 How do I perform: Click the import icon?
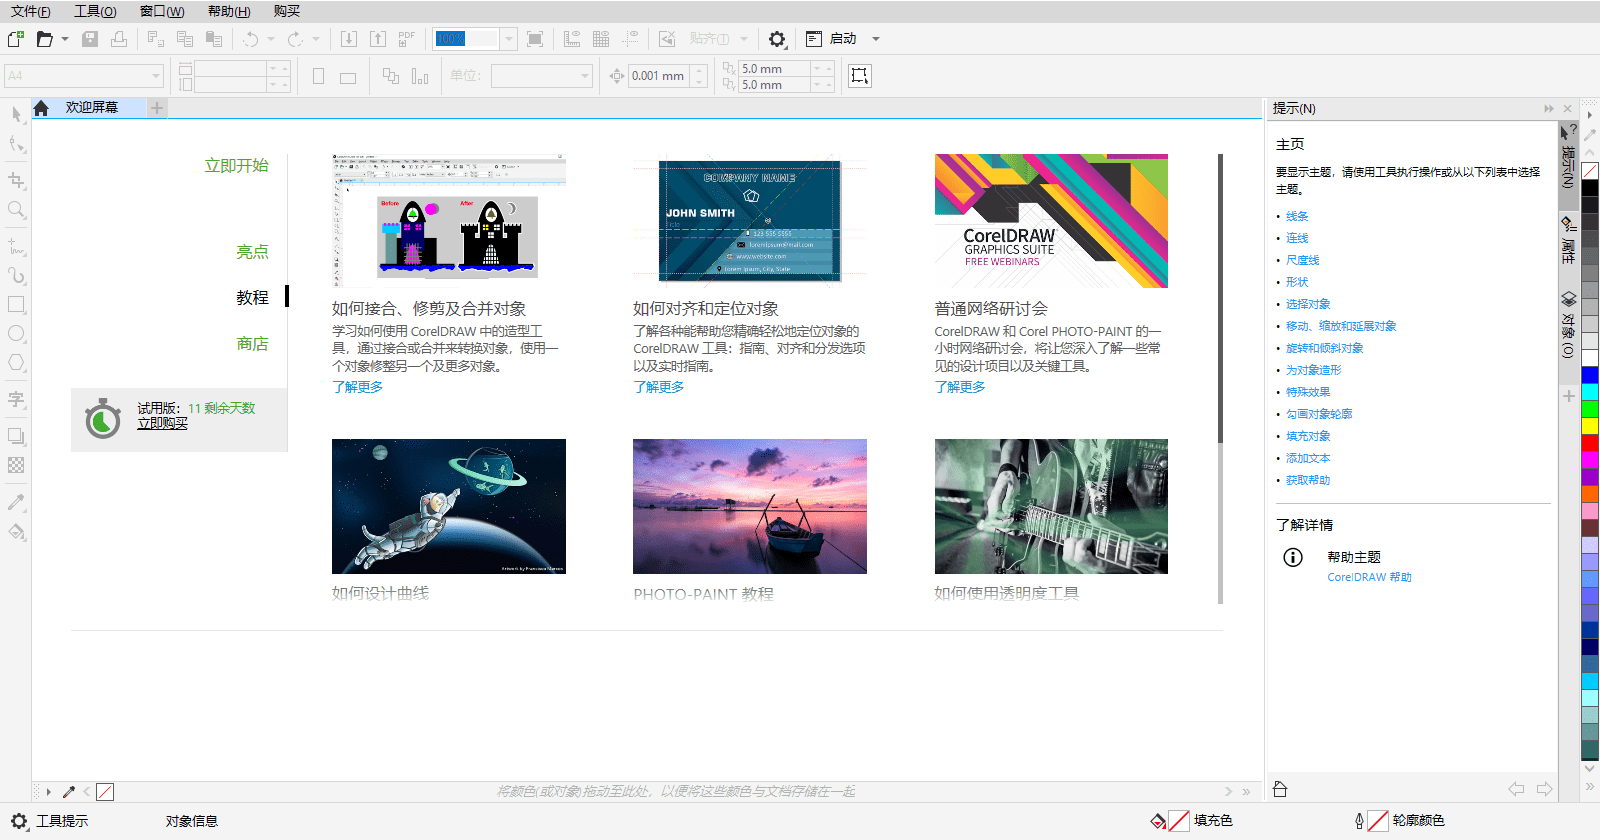[349, 39]
